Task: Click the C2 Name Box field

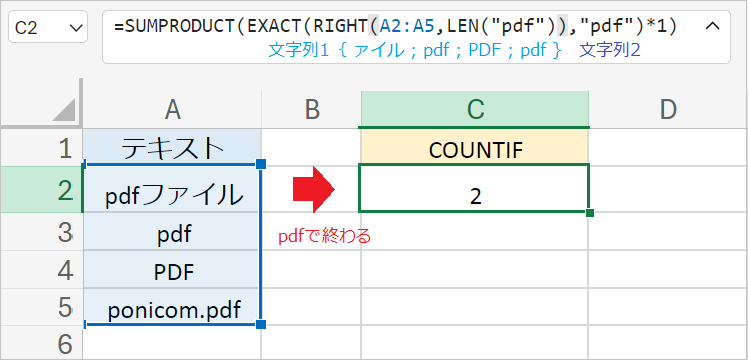Action: (48, 27)
